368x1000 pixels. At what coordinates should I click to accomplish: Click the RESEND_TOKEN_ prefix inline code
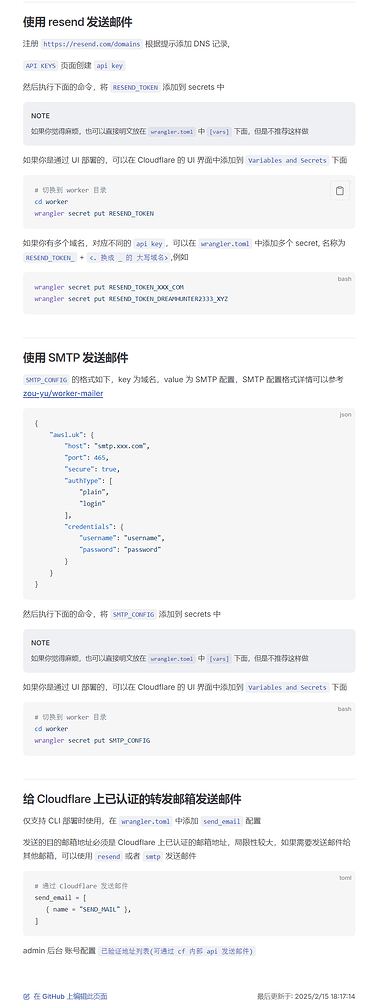(x=50, y=258)
